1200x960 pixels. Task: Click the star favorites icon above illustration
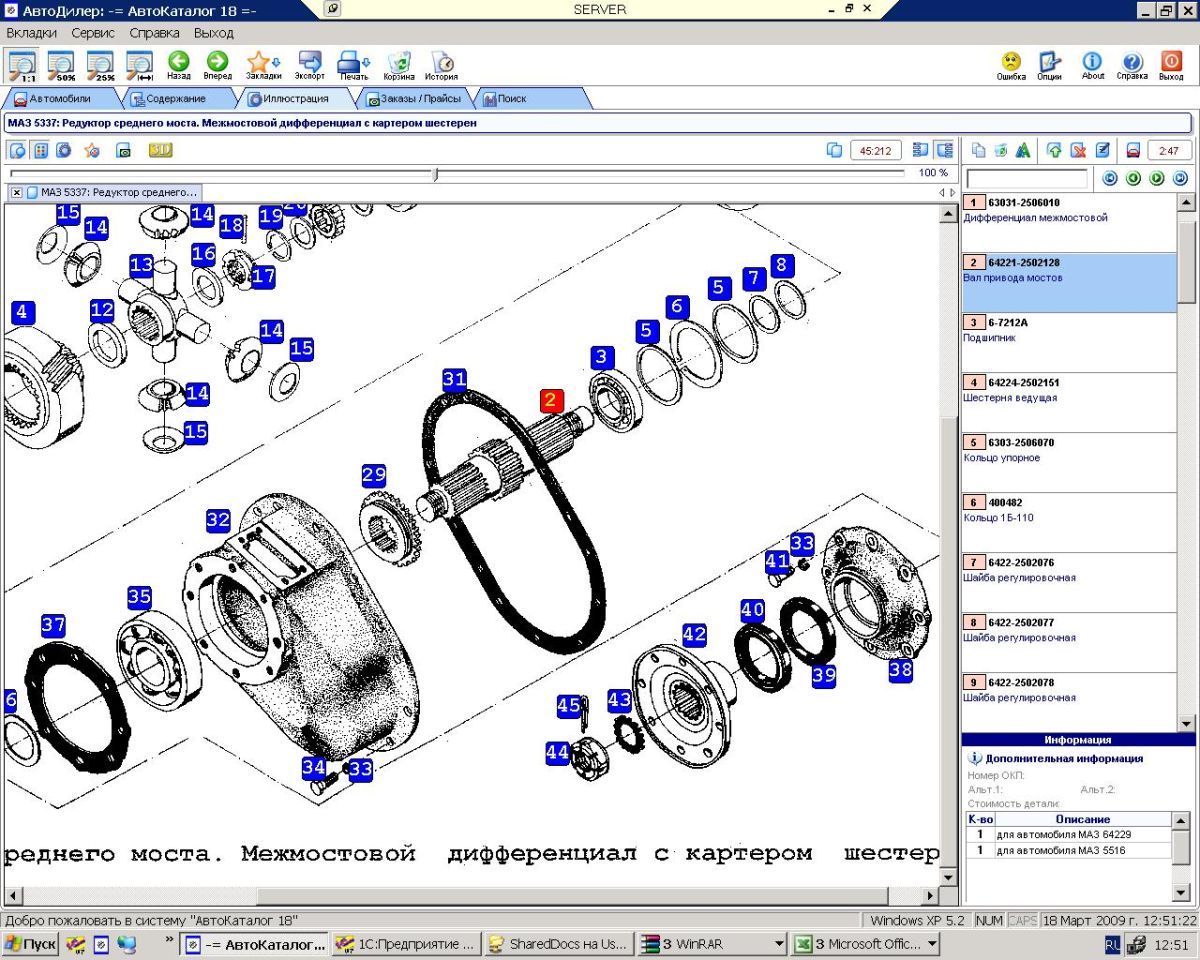tap(92, 150)
